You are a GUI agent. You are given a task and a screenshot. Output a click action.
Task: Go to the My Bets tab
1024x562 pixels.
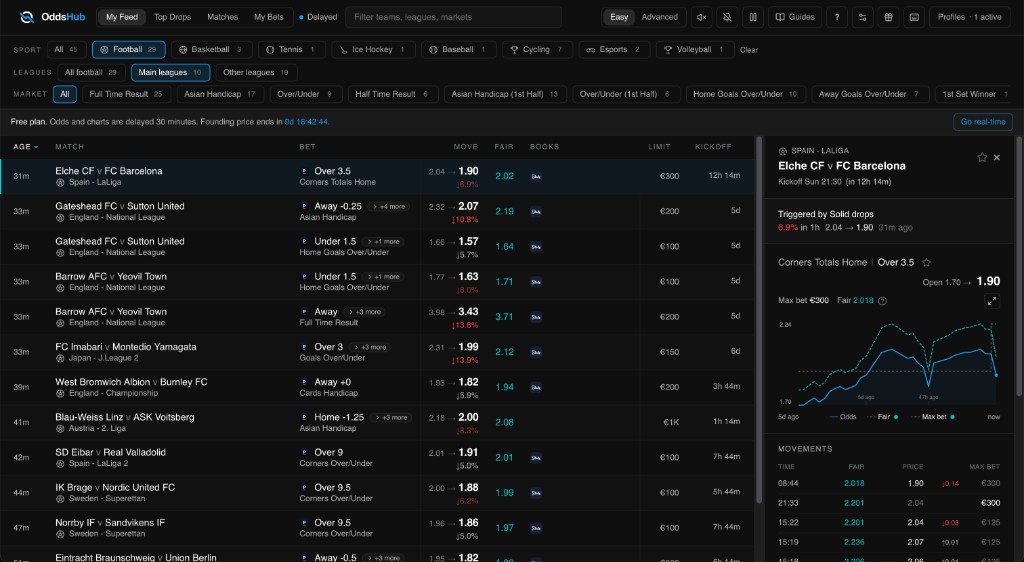click(268, 17)
